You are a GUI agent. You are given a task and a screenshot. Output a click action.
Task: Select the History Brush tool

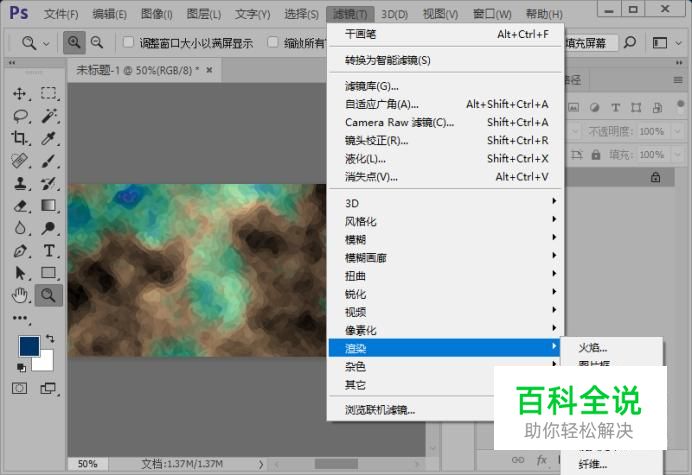[49, 184]
